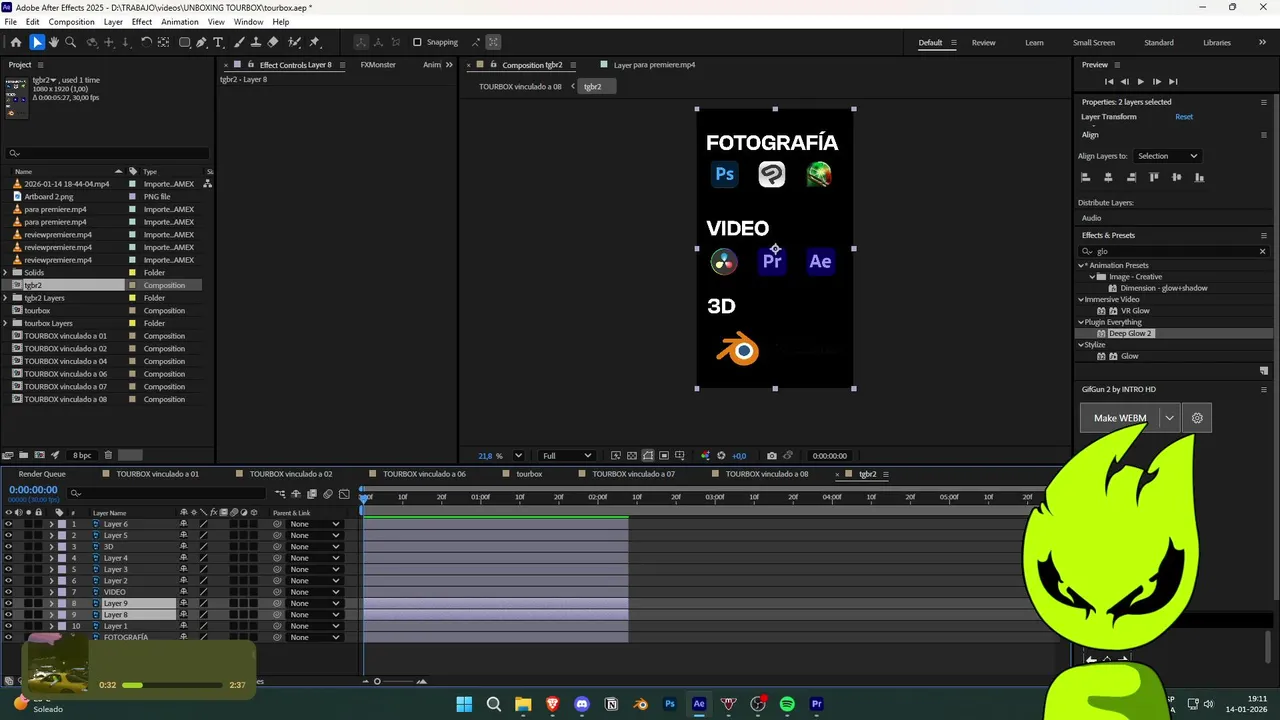The height and width of the screenshot is (720, 1280).
Task: Open the Align Layers to Selection dropdown
Action: 1167,156
